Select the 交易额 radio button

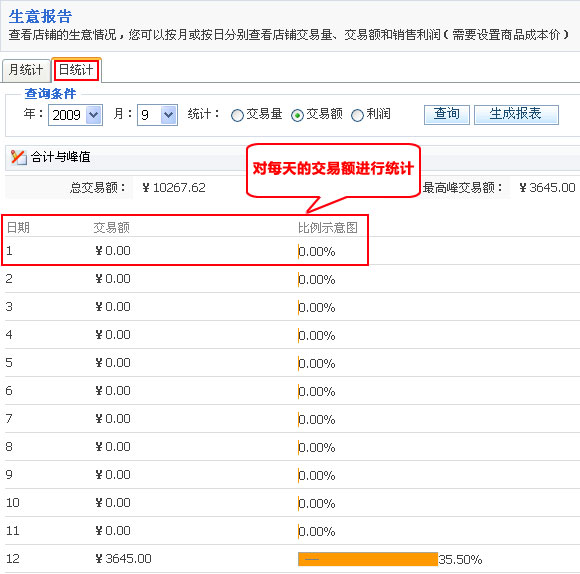coord(297,115)
